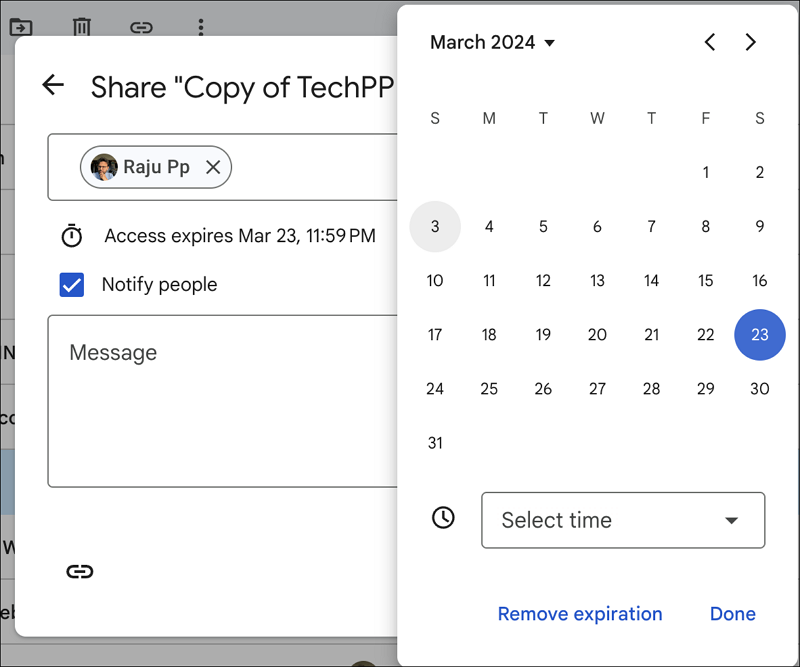Click the Remove expiration link
Image resolution: width=800 pixels, height=667 pixels.
(580, 613)
